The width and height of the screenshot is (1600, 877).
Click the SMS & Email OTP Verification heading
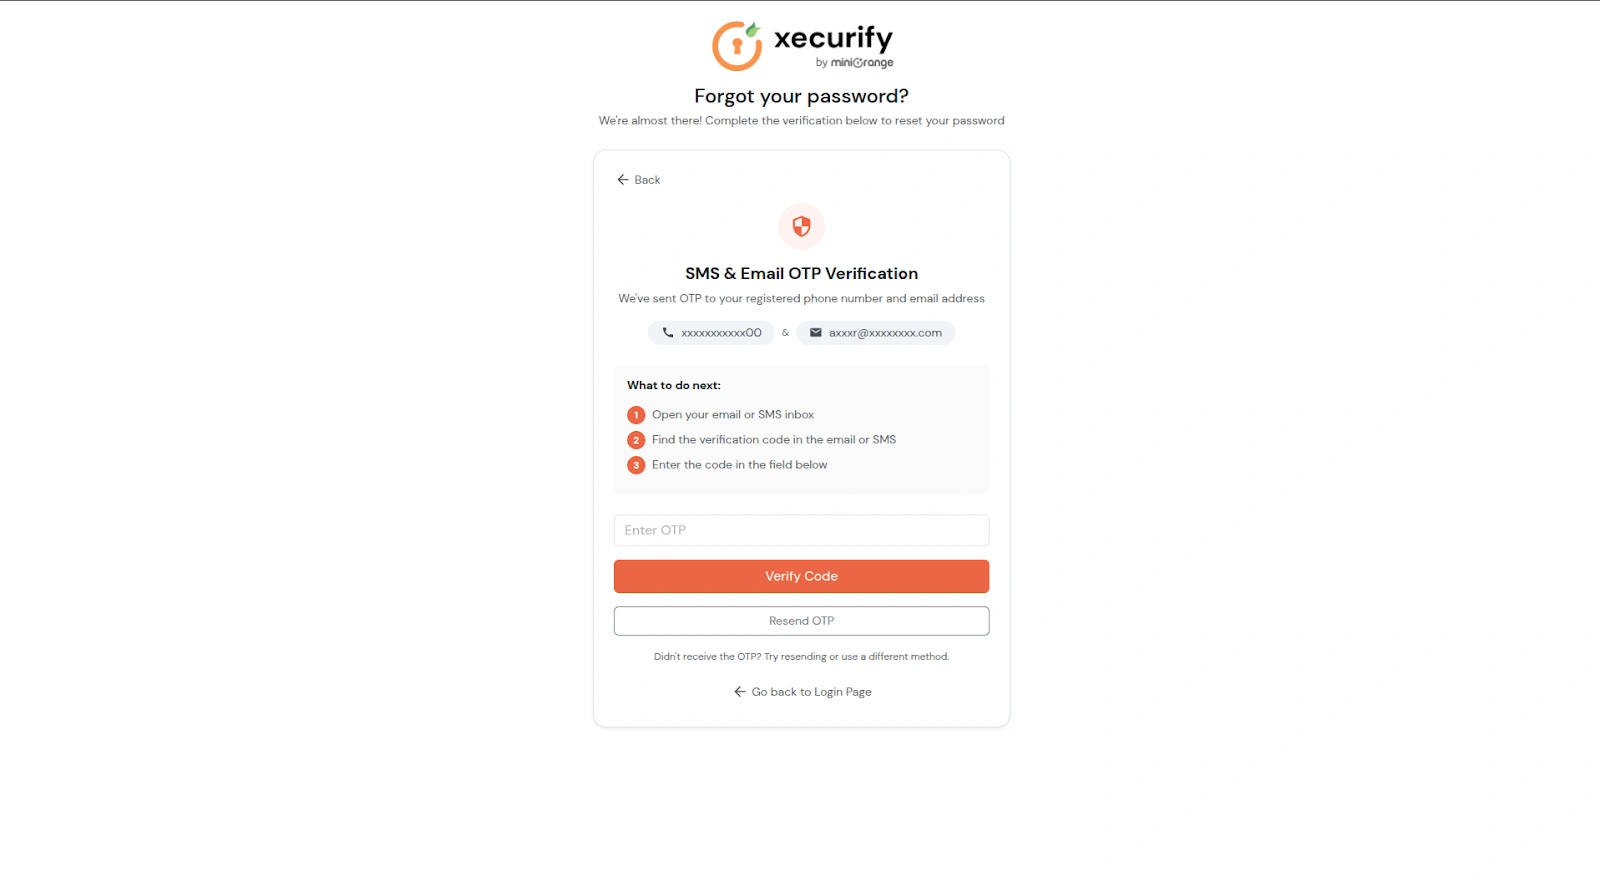point(801,273)
